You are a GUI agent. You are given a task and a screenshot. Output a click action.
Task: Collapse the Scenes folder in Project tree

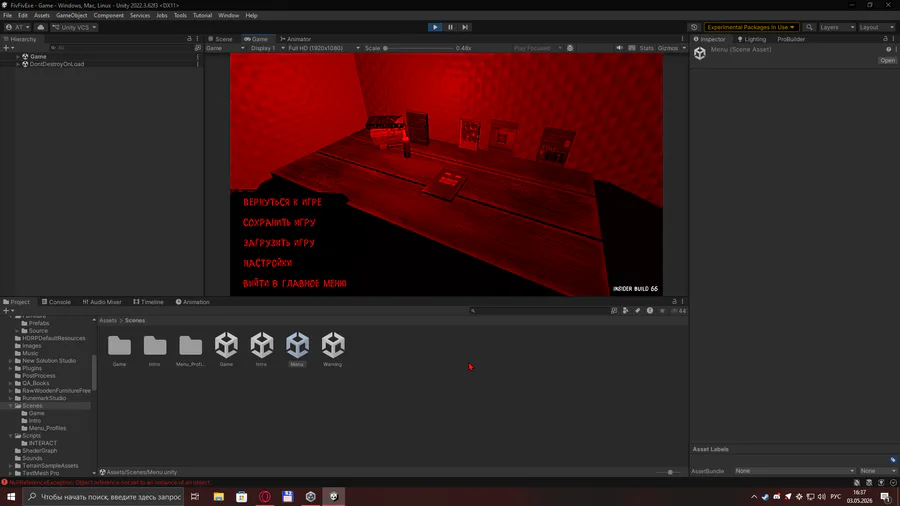pyautogui.click(x=10, y=406)
